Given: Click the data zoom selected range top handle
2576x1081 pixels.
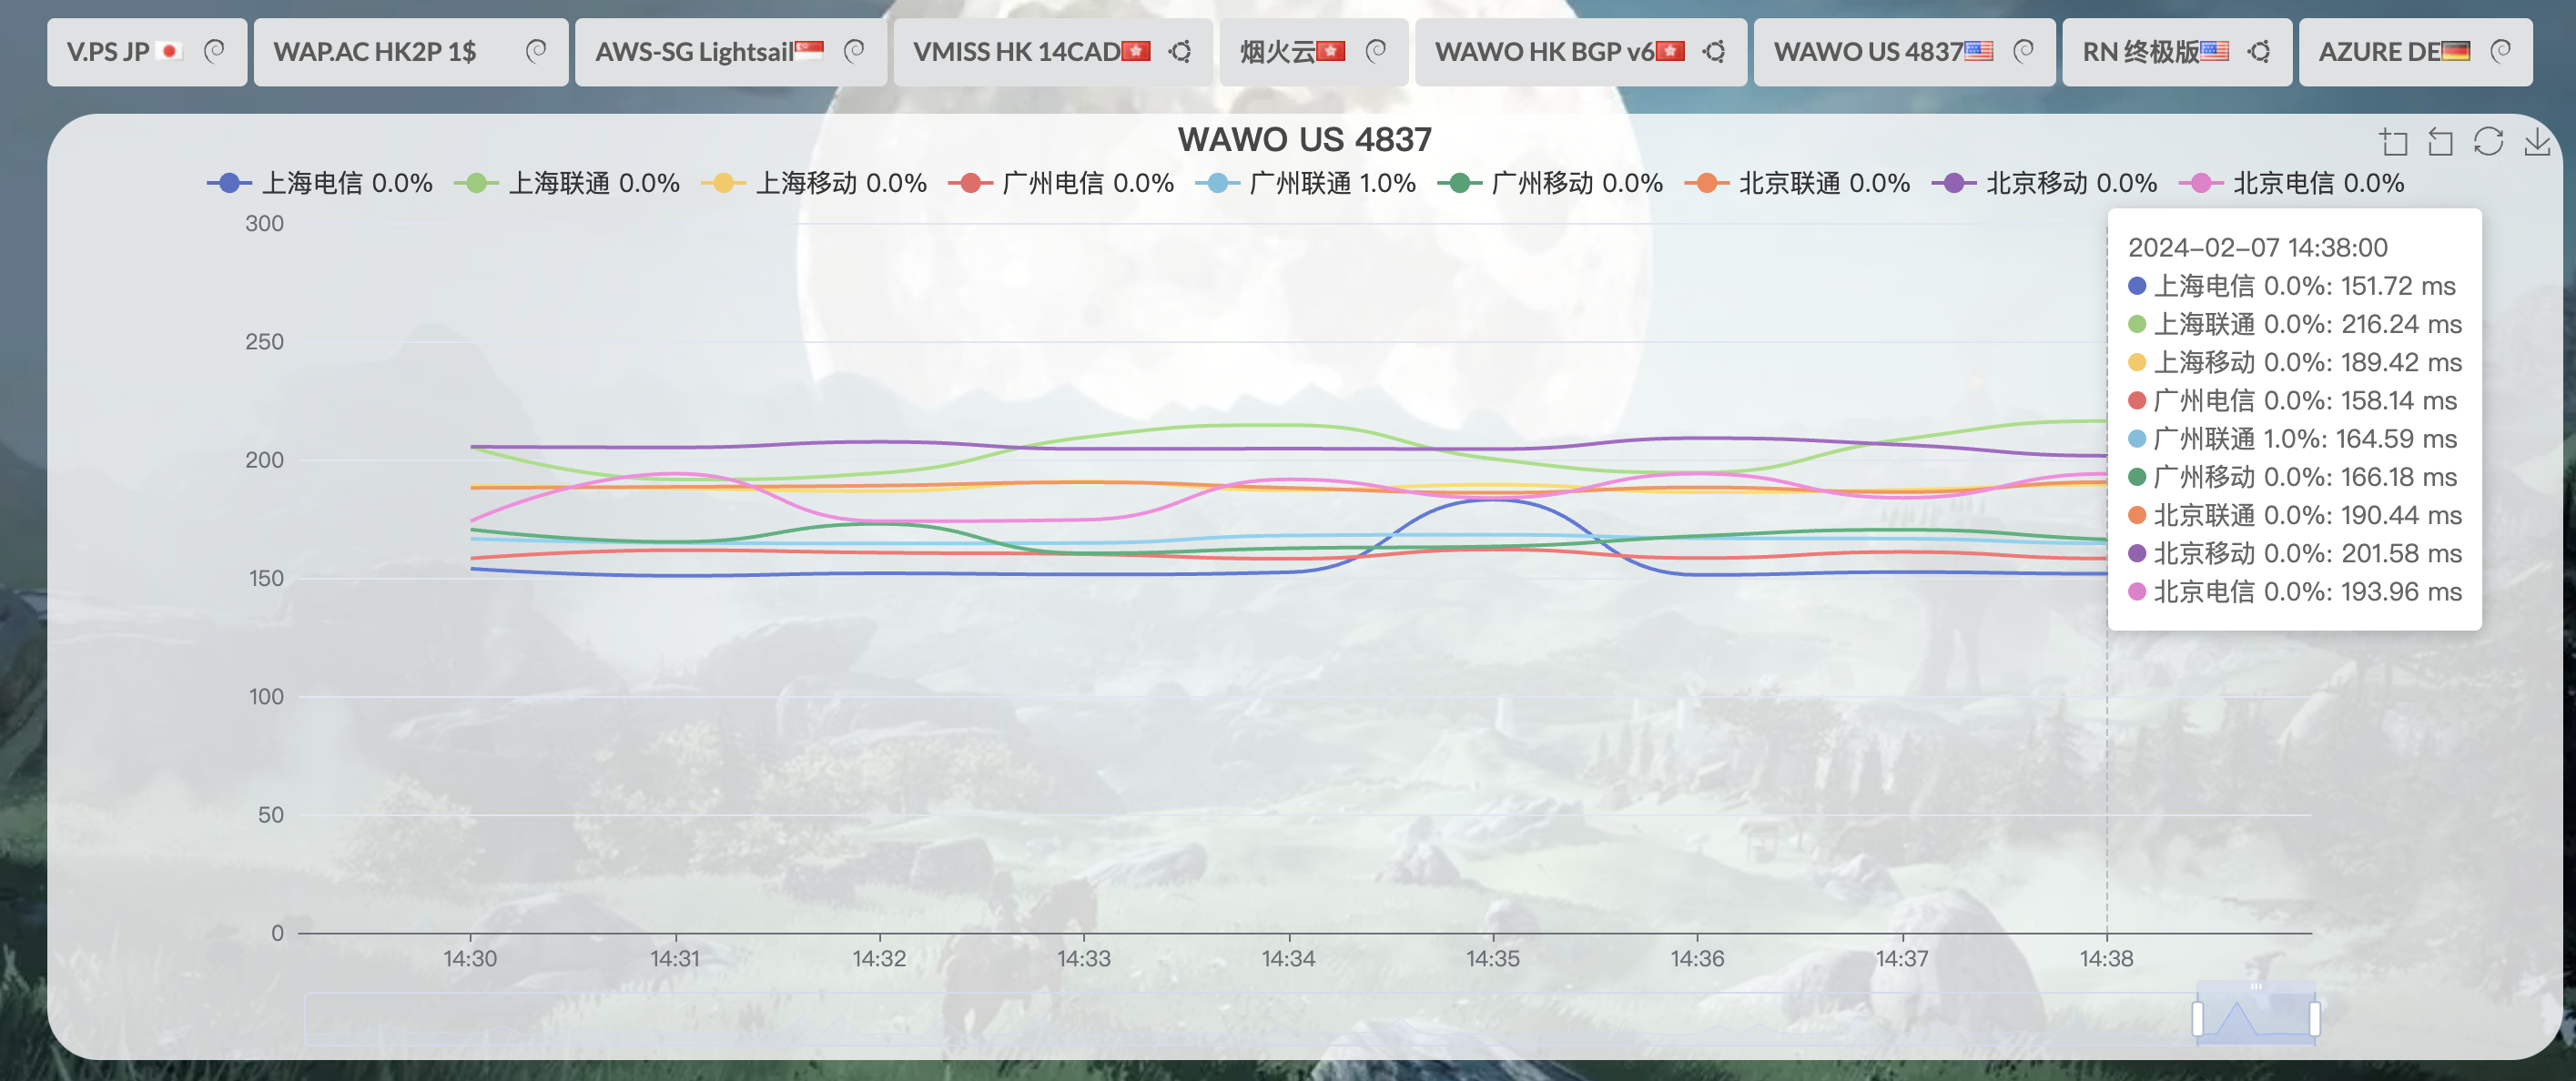Looking at the screenshot, I should pos(2256,987).
